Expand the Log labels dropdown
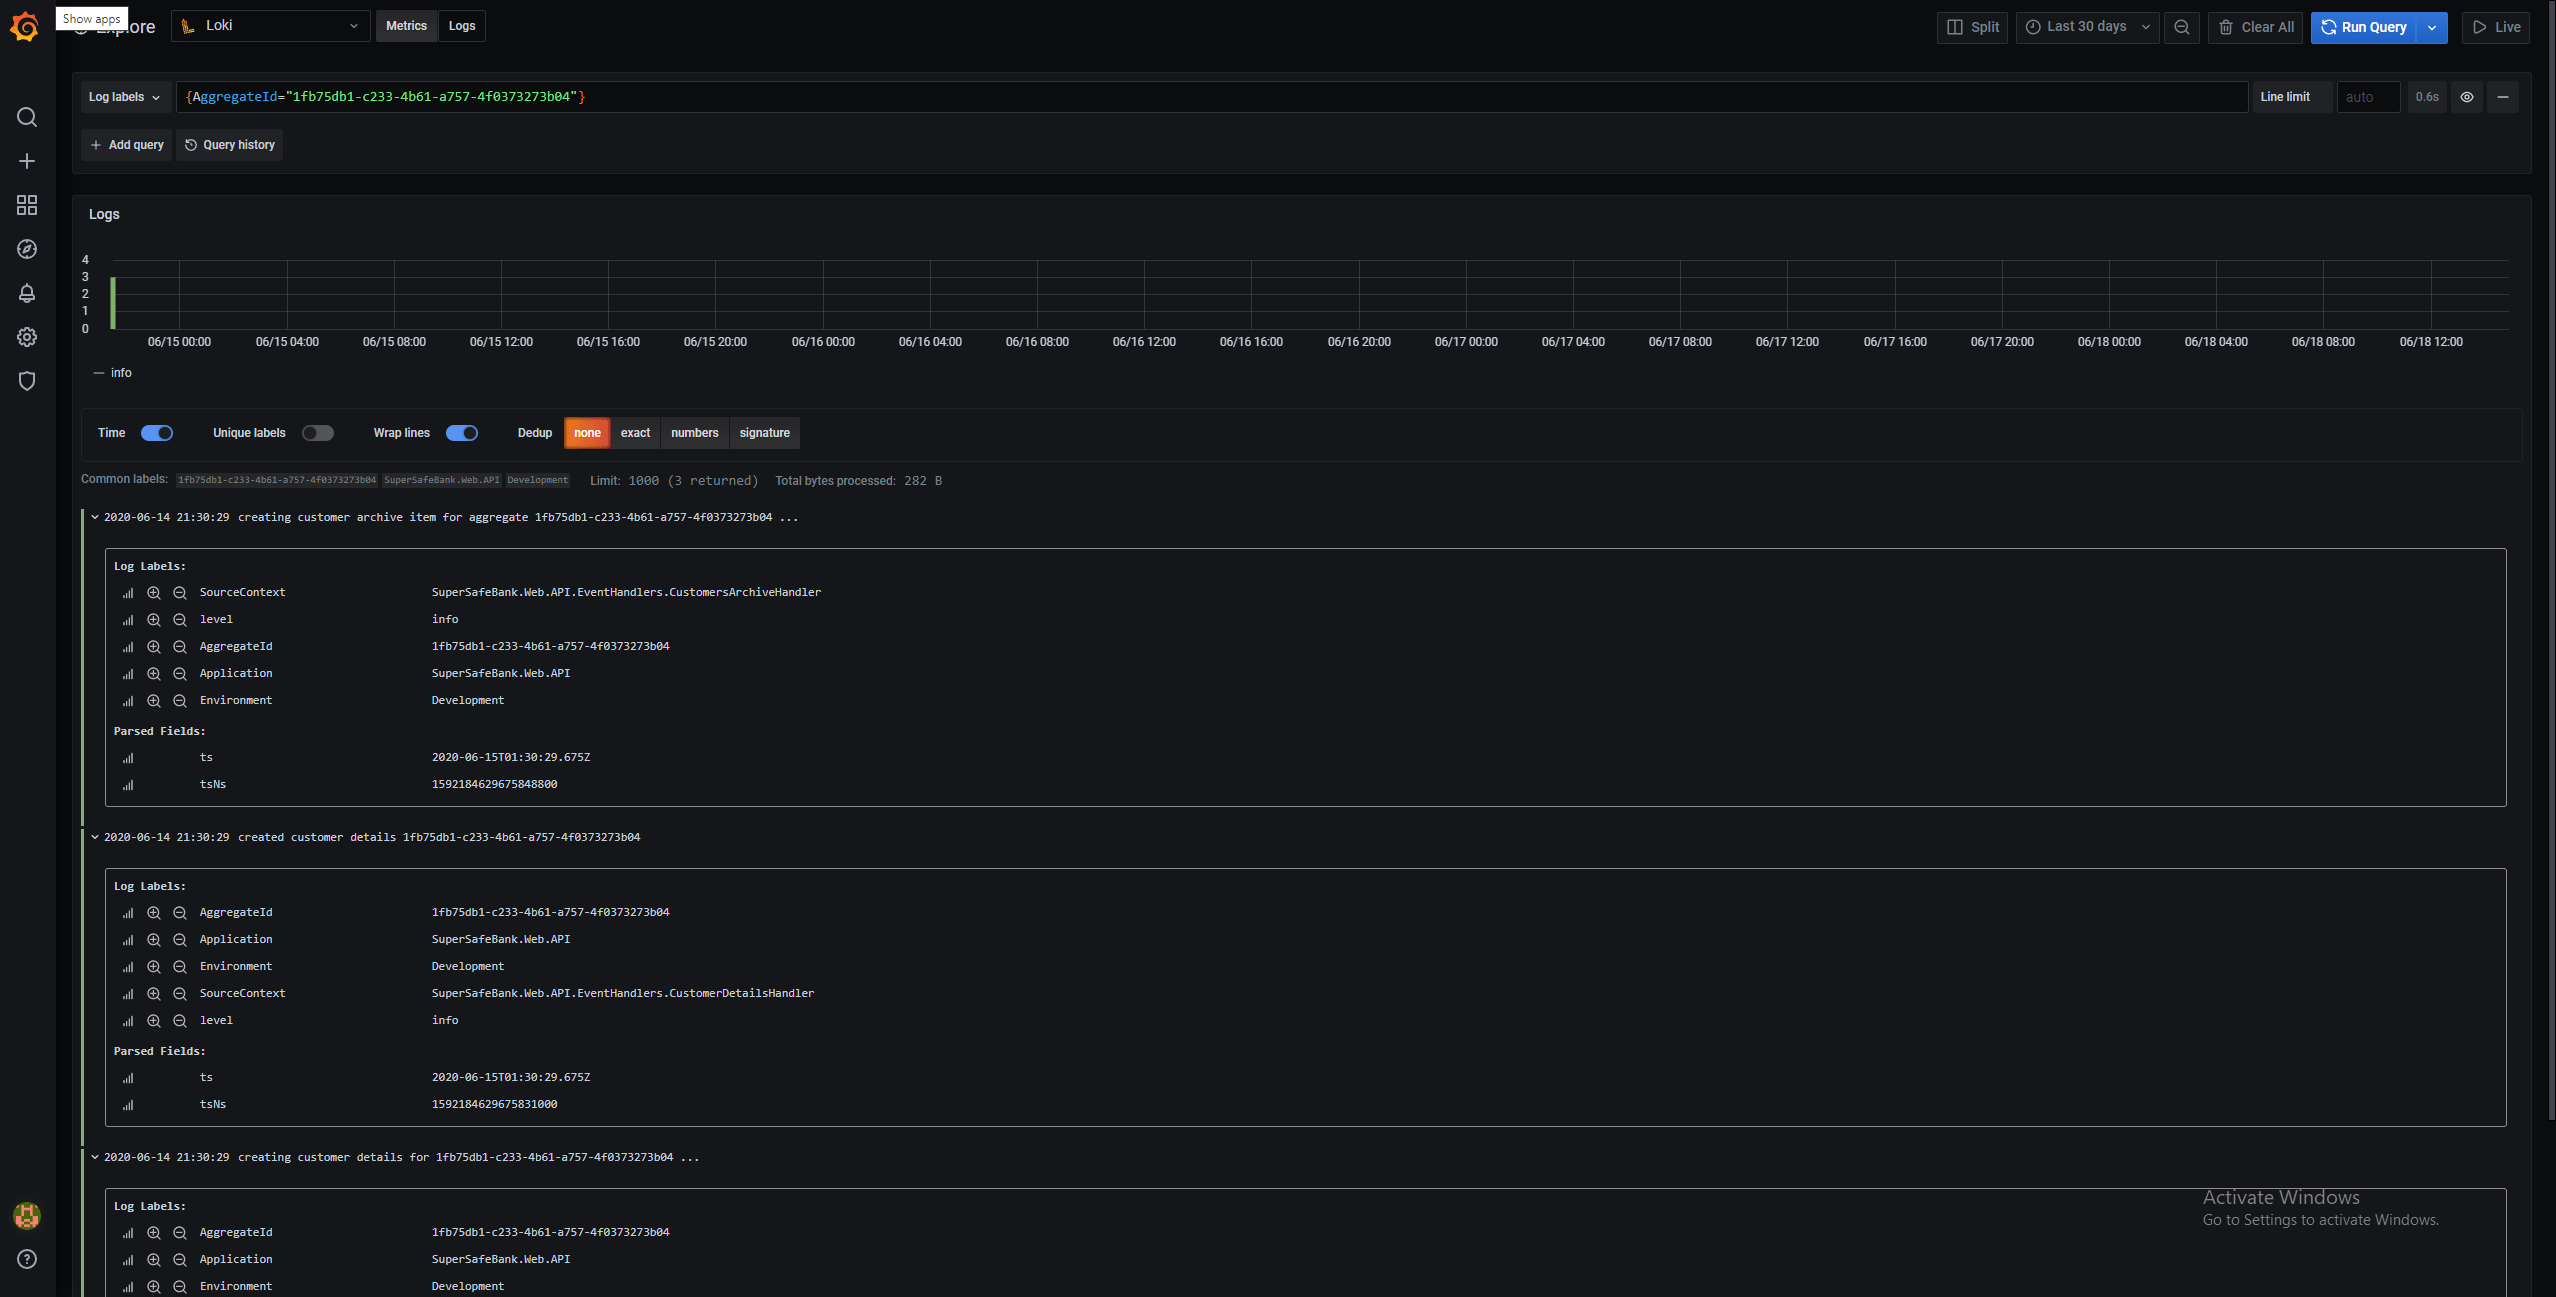 point(125,97)
